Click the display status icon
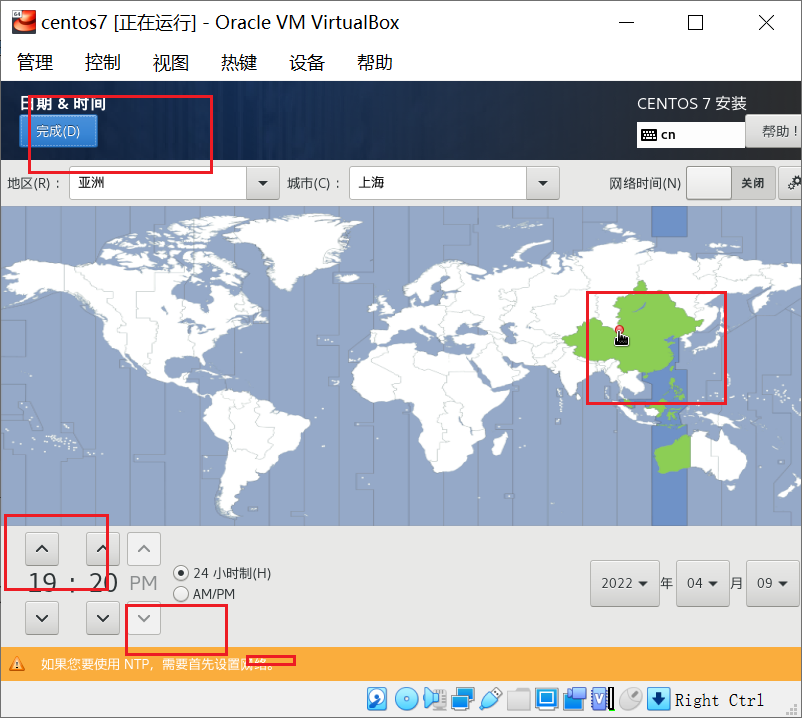Screen dimensions: 802x718 coord(546,699)
